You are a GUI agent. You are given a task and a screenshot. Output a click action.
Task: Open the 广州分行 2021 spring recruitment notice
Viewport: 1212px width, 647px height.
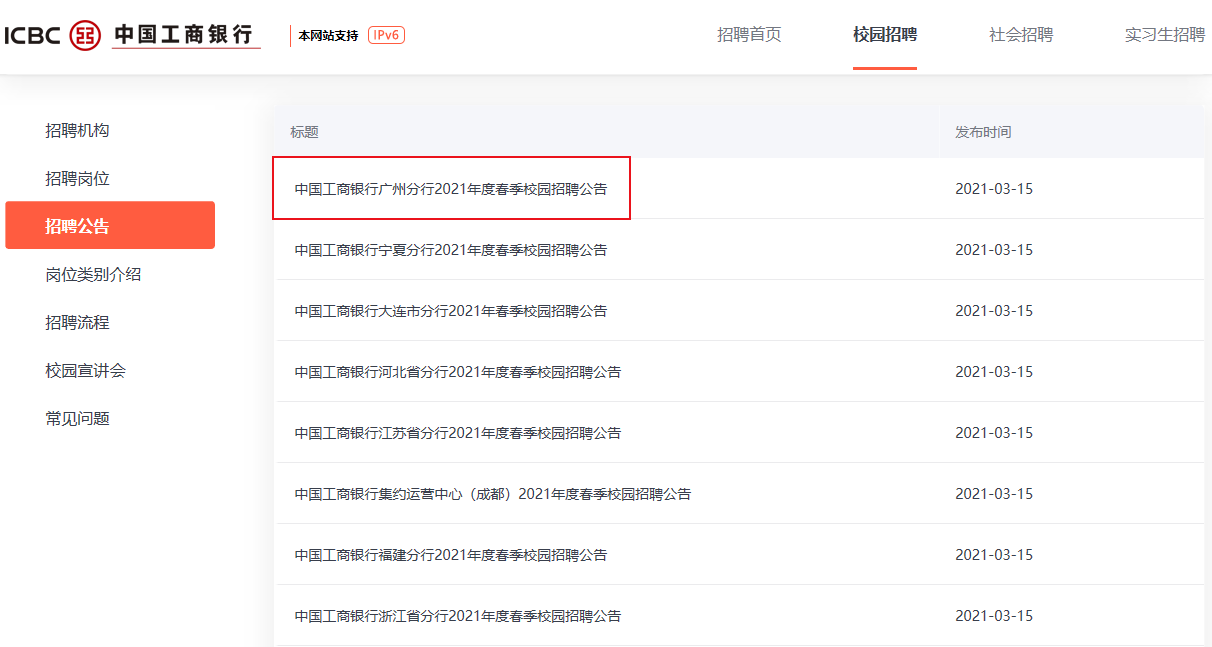(450, 188)
